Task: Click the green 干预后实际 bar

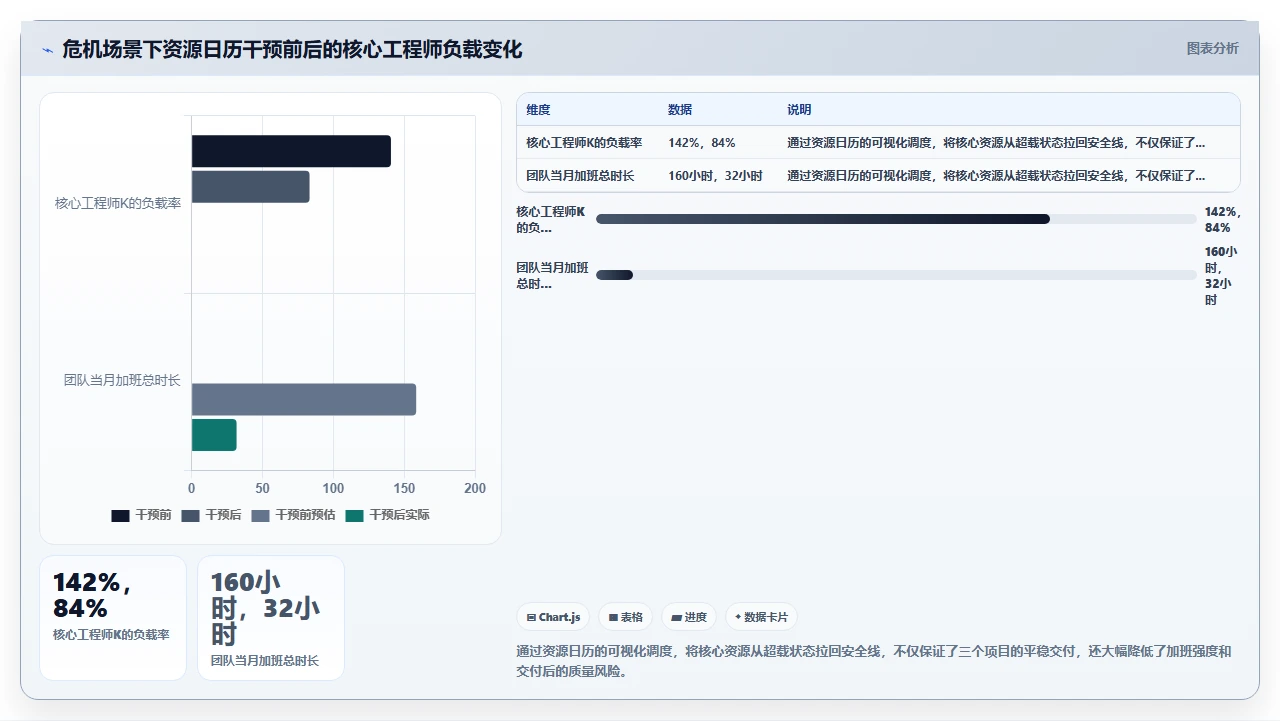Action: pyautogui.click(x=214, y=435)
